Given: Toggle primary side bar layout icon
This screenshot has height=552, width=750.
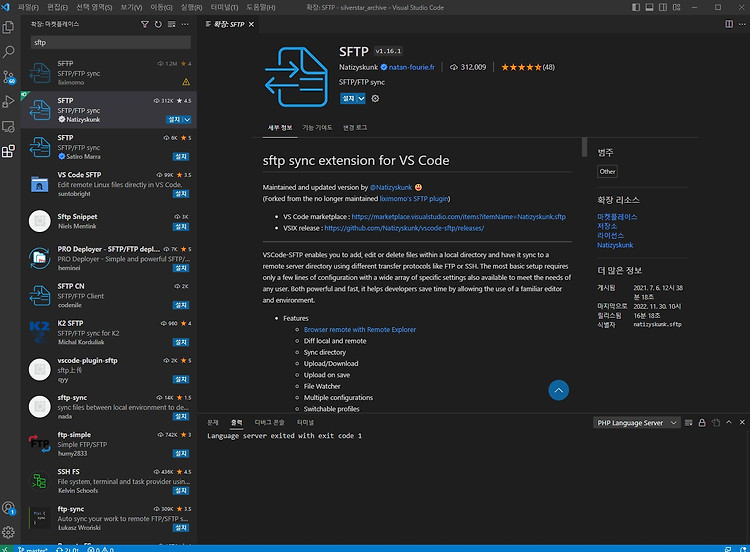Looking at the screenshot, I should 636,7.
